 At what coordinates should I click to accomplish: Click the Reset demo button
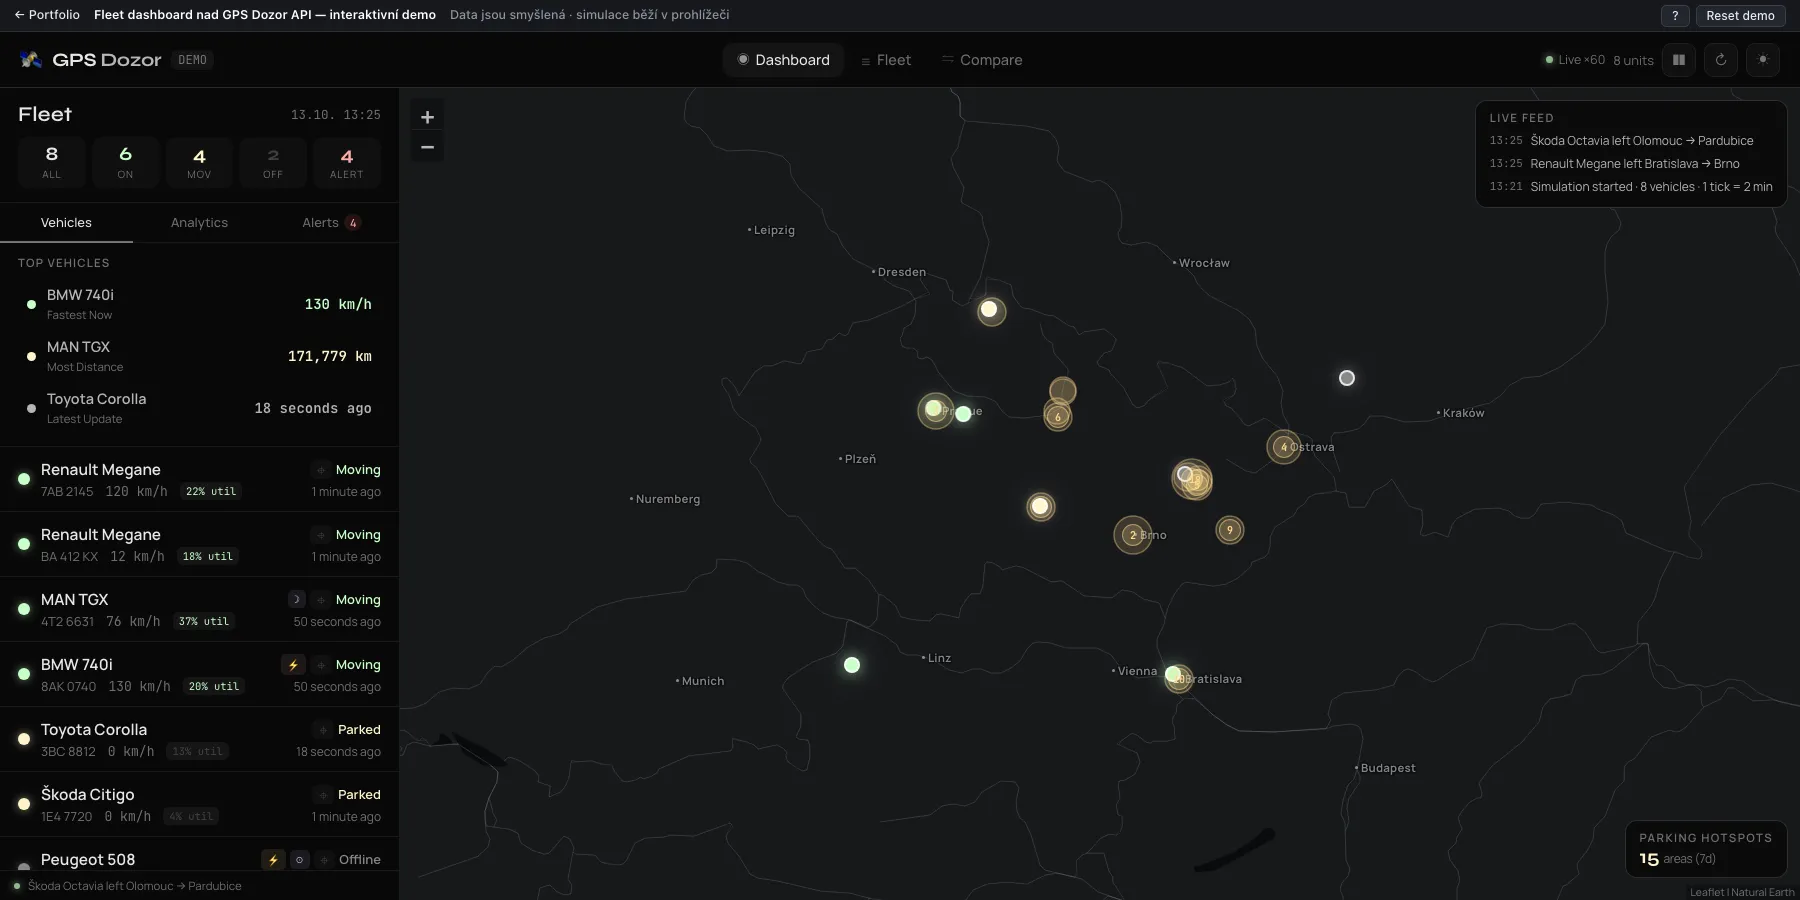(1740, 15)
